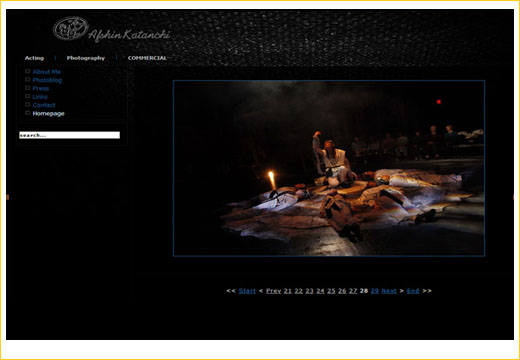Jump to End of gallery pagination
This screenshot has width=520, height=360.
(413, 291)
